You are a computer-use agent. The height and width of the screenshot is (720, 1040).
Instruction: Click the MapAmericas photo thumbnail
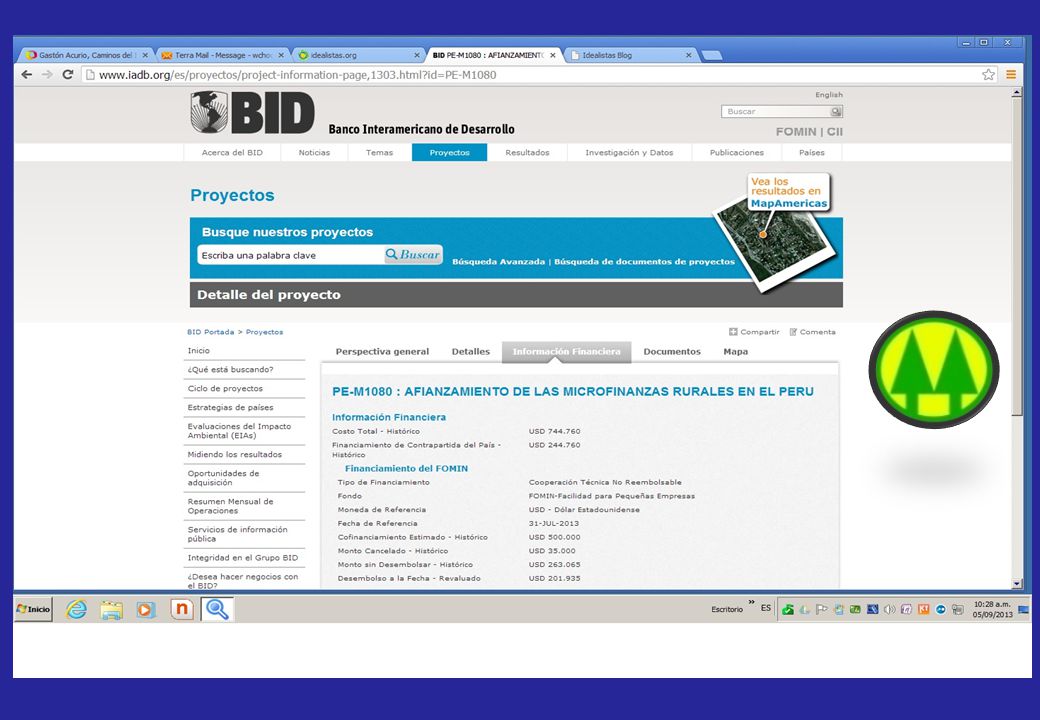(774, 242)
